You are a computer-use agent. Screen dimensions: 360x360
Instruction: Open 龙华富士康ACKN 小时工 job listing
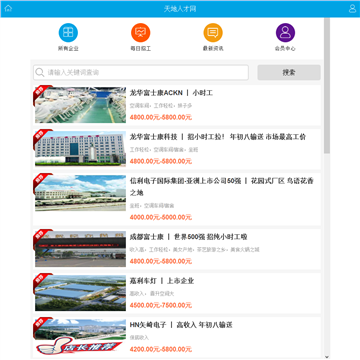[x=171, y=93]
